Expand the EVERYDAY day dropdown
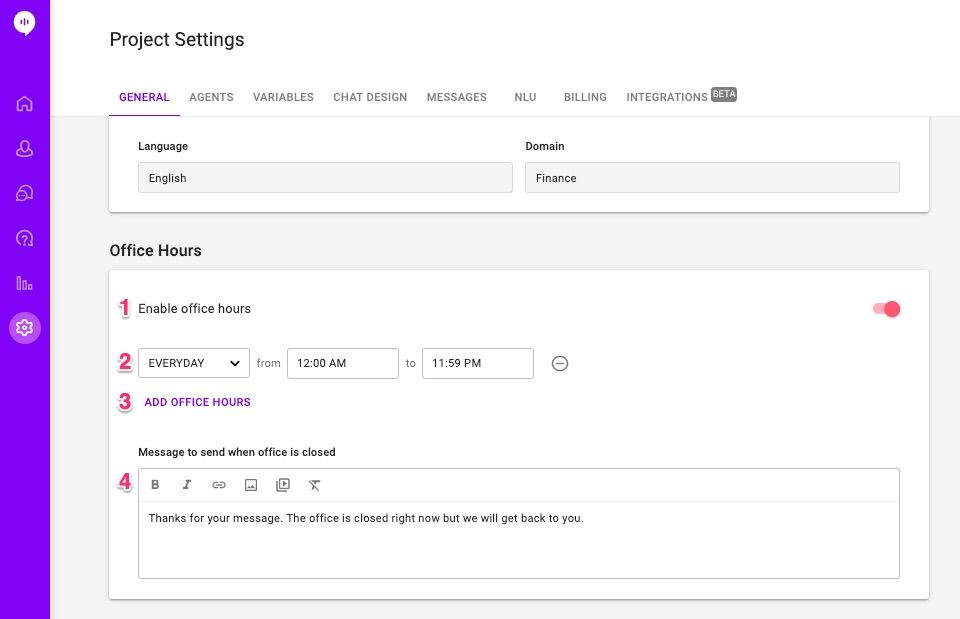 coord(193,363)
